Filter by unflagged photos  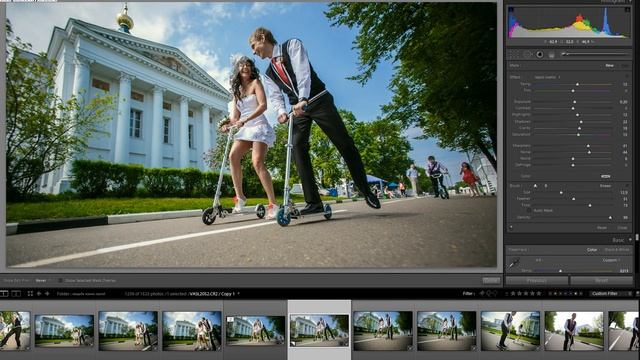click(489, 293)
